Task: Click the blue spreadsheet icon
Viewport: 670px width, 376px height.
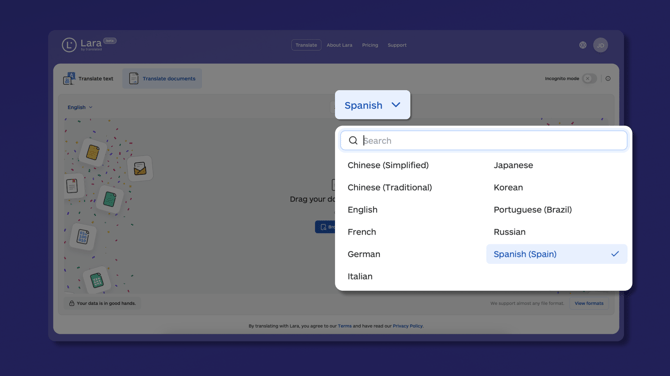Action: [82, 236]
